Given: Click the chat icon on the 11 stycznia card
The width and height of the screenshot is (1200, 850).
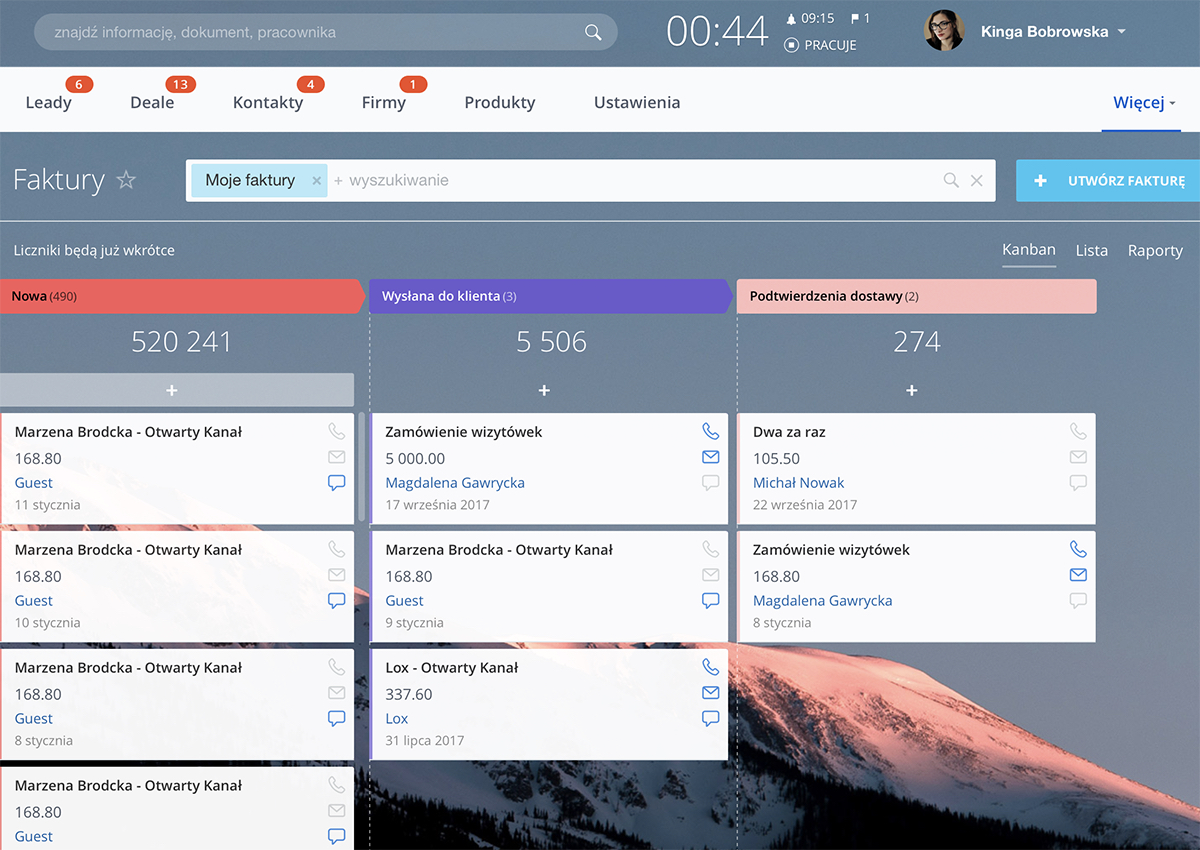Looking at the screenshot, I should coord(336,483).
